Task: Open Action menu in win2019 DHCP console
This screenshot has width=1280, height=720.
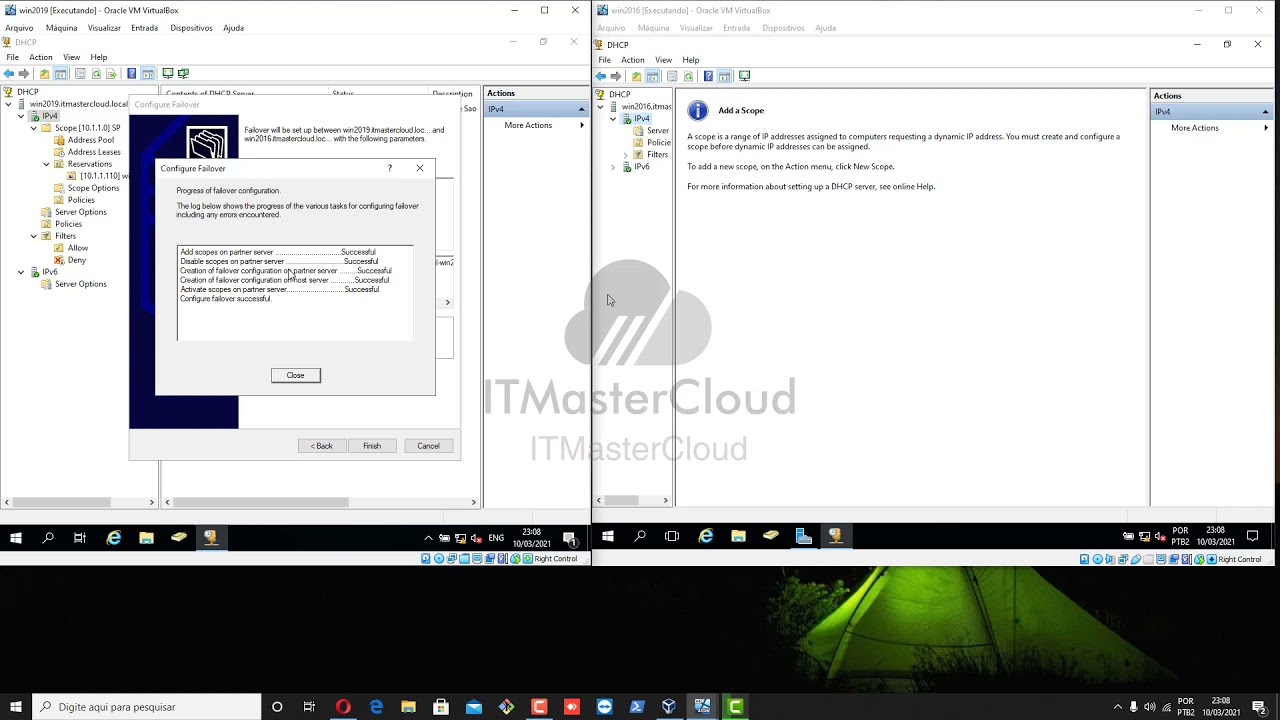Action: 40,57
